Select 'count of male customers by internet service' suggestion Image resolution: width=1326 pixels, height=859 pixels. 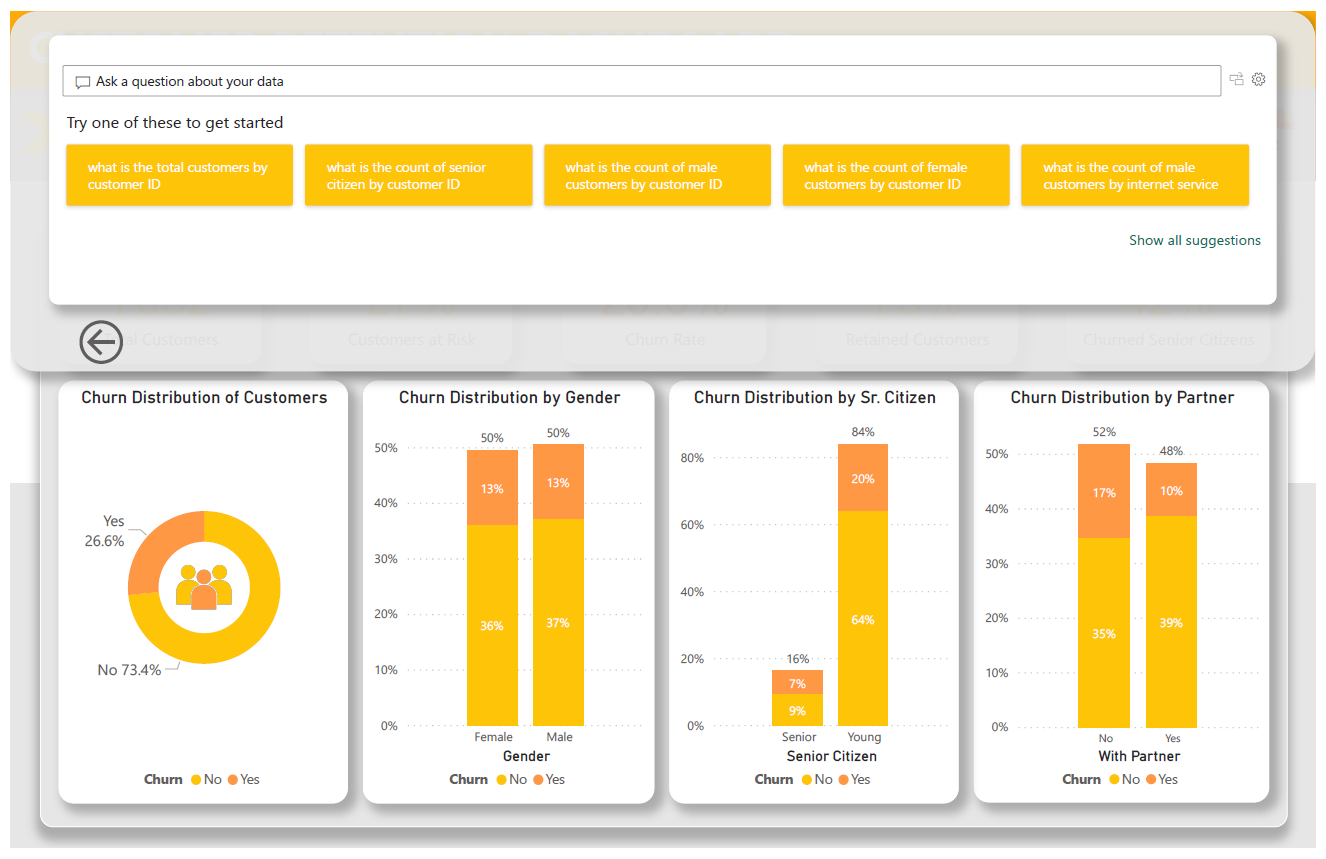point(1135,175)
